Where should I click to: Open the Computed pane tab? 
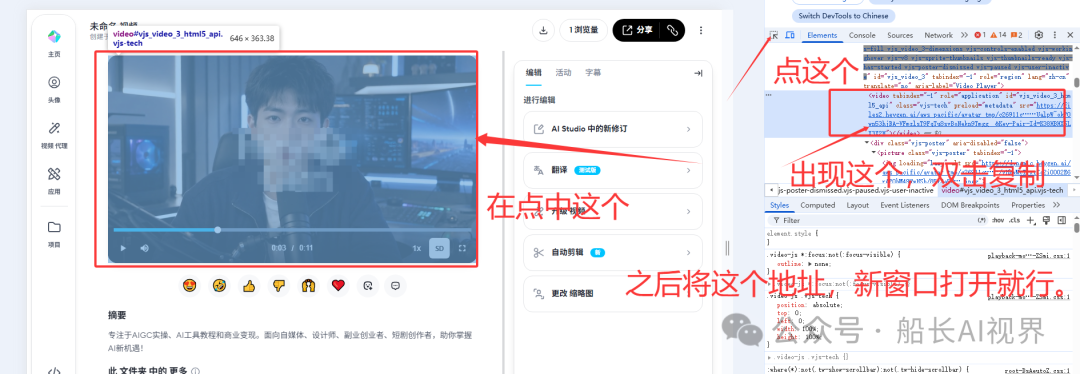pyautogui.click(x=818, y=205)
